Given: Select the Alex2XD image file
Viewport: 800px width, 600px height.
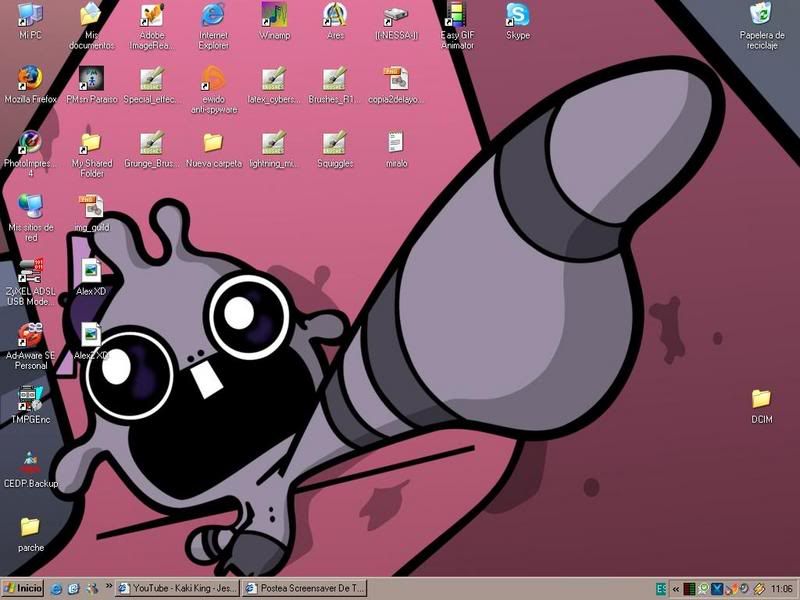Looking at the screenshot, I should 91,341.
